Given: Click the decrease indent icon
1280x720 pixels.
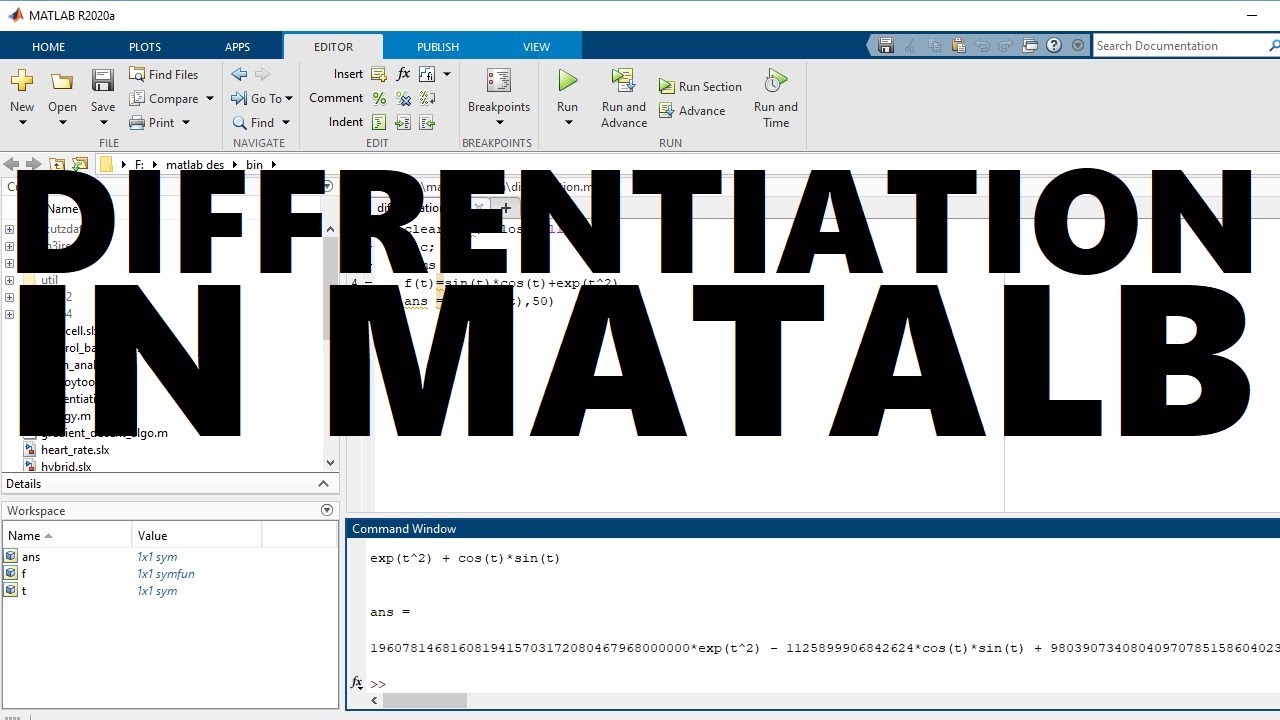Looking at the screenshot, I should pos(427,122).
